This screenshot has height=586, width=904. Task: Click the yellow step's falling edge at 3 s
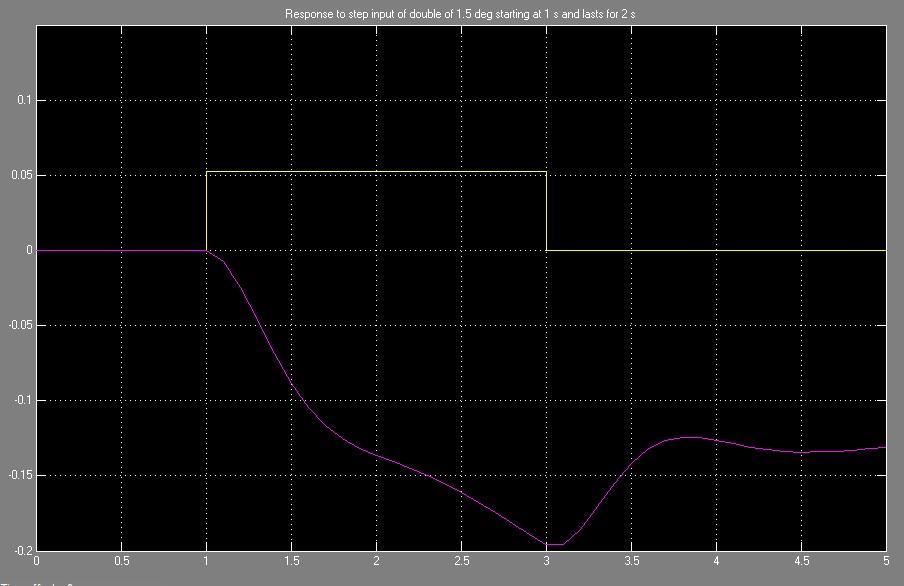coord(546,211)
